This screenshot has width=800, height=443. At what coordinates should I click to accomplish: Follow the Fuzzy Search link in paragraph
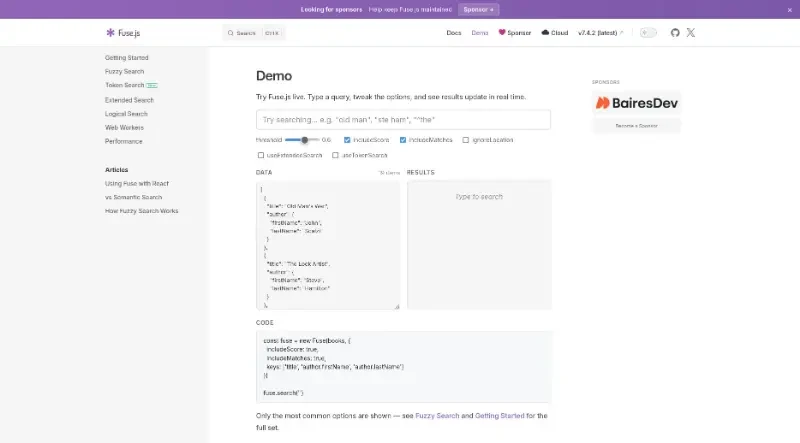437,416
